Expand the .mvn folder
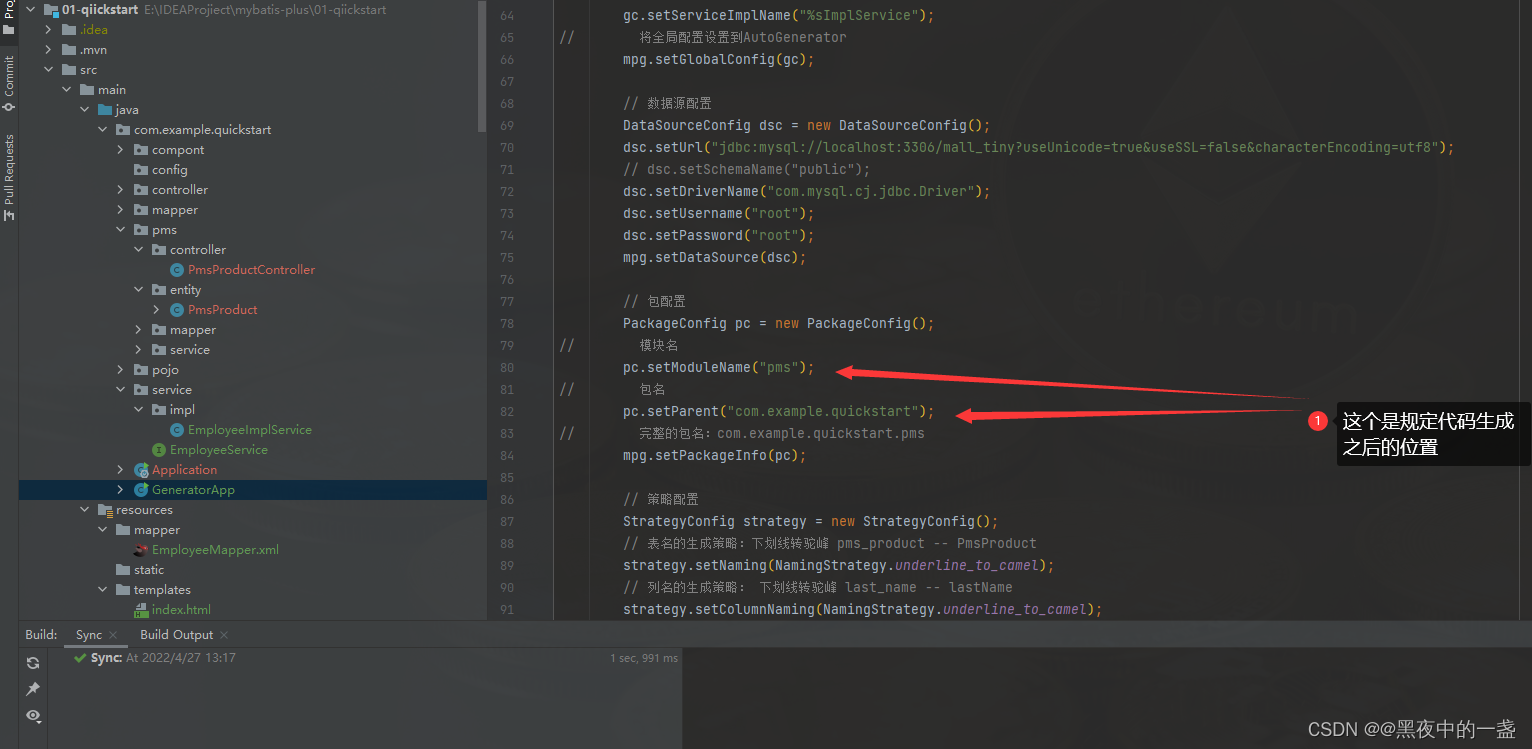 (x=48, y=49)
